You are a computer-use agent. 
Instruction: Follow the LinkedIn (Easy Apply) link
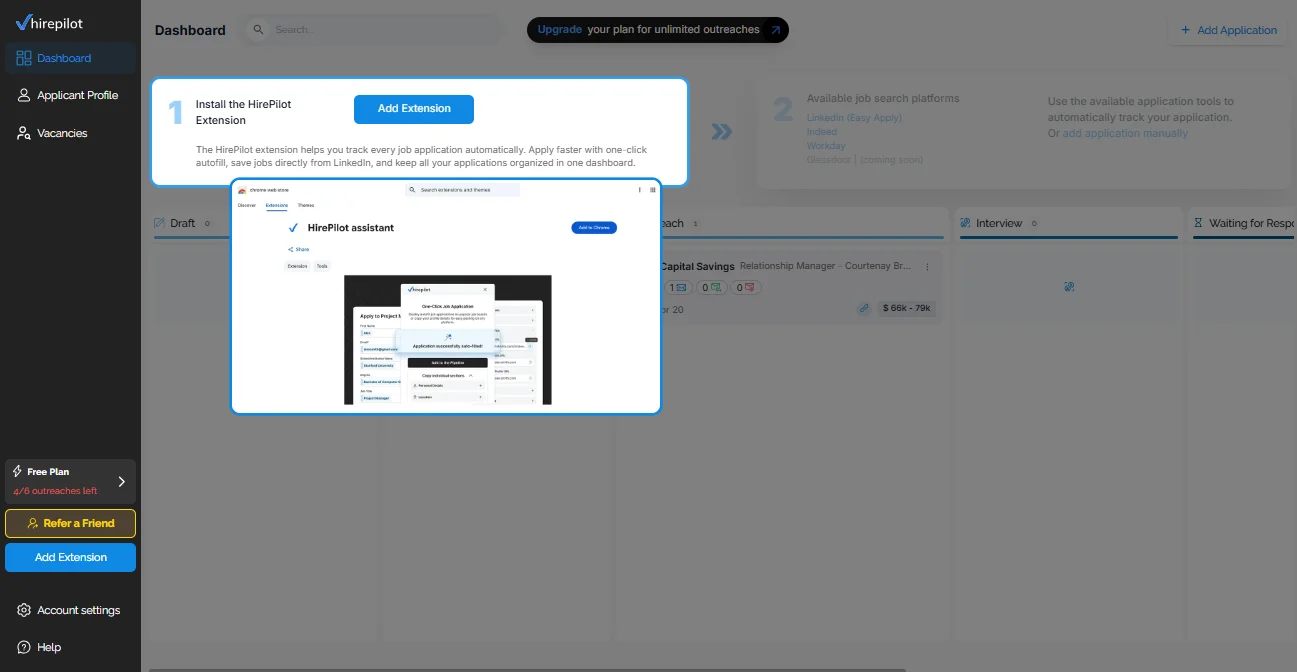(x=854, y=118)
